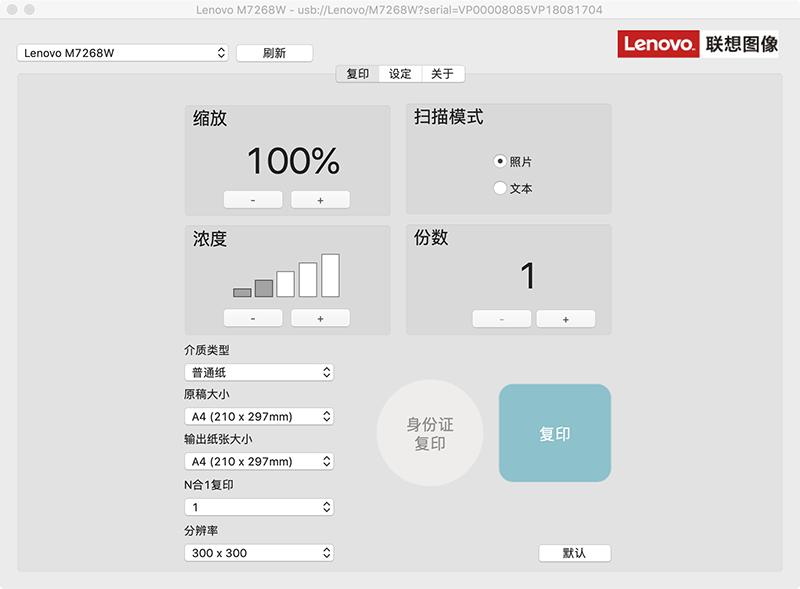
Task: Decrease 浓度 density with minus button
Action: click(x=253, y=318)
